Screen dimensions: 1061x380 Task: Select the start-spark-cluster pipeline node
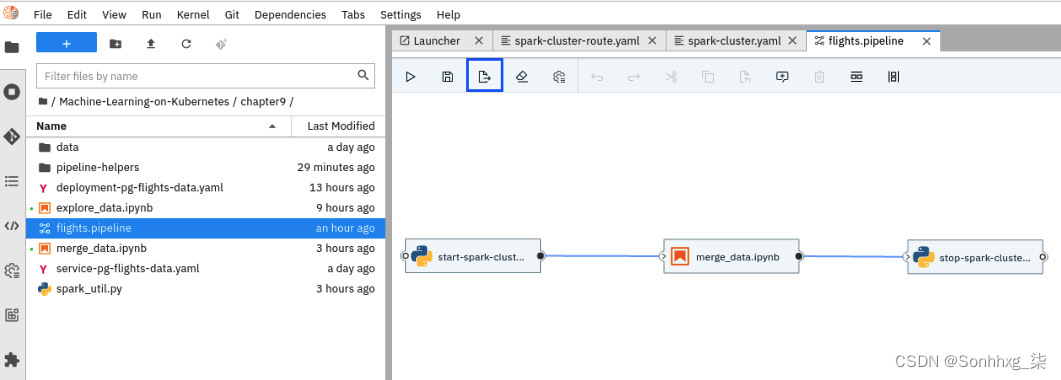pos(473,256)
